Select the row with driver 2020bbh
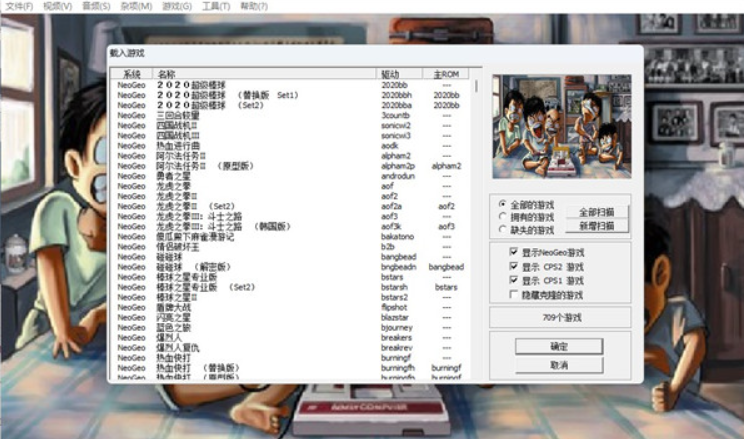Screen dimensions: 744x439 coord(291,95)
